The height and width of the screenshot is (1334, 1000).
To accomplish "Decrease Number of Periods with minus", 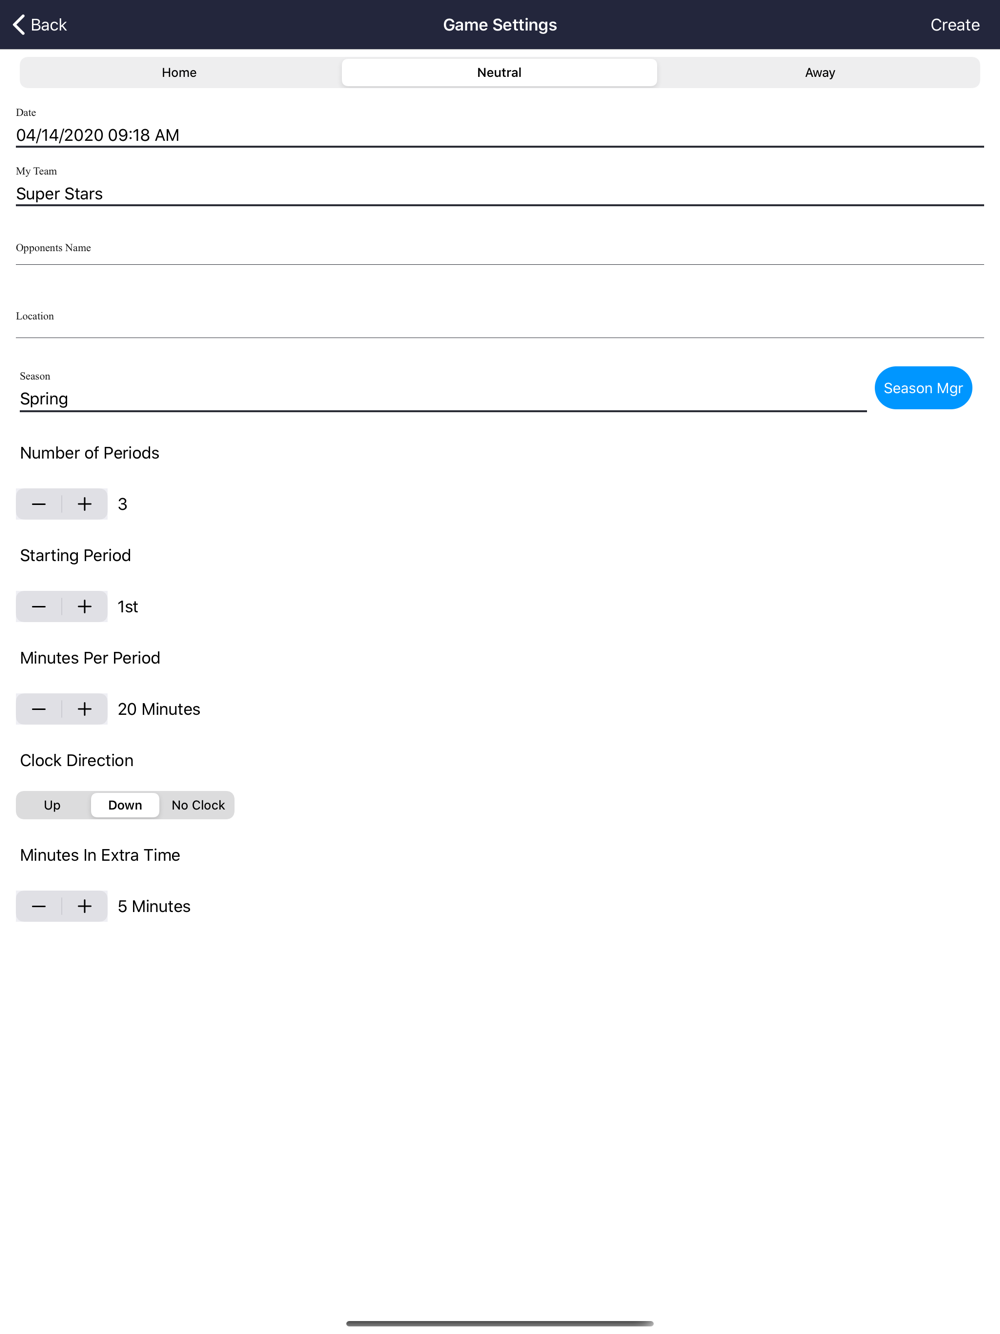I will coord(39,504).
